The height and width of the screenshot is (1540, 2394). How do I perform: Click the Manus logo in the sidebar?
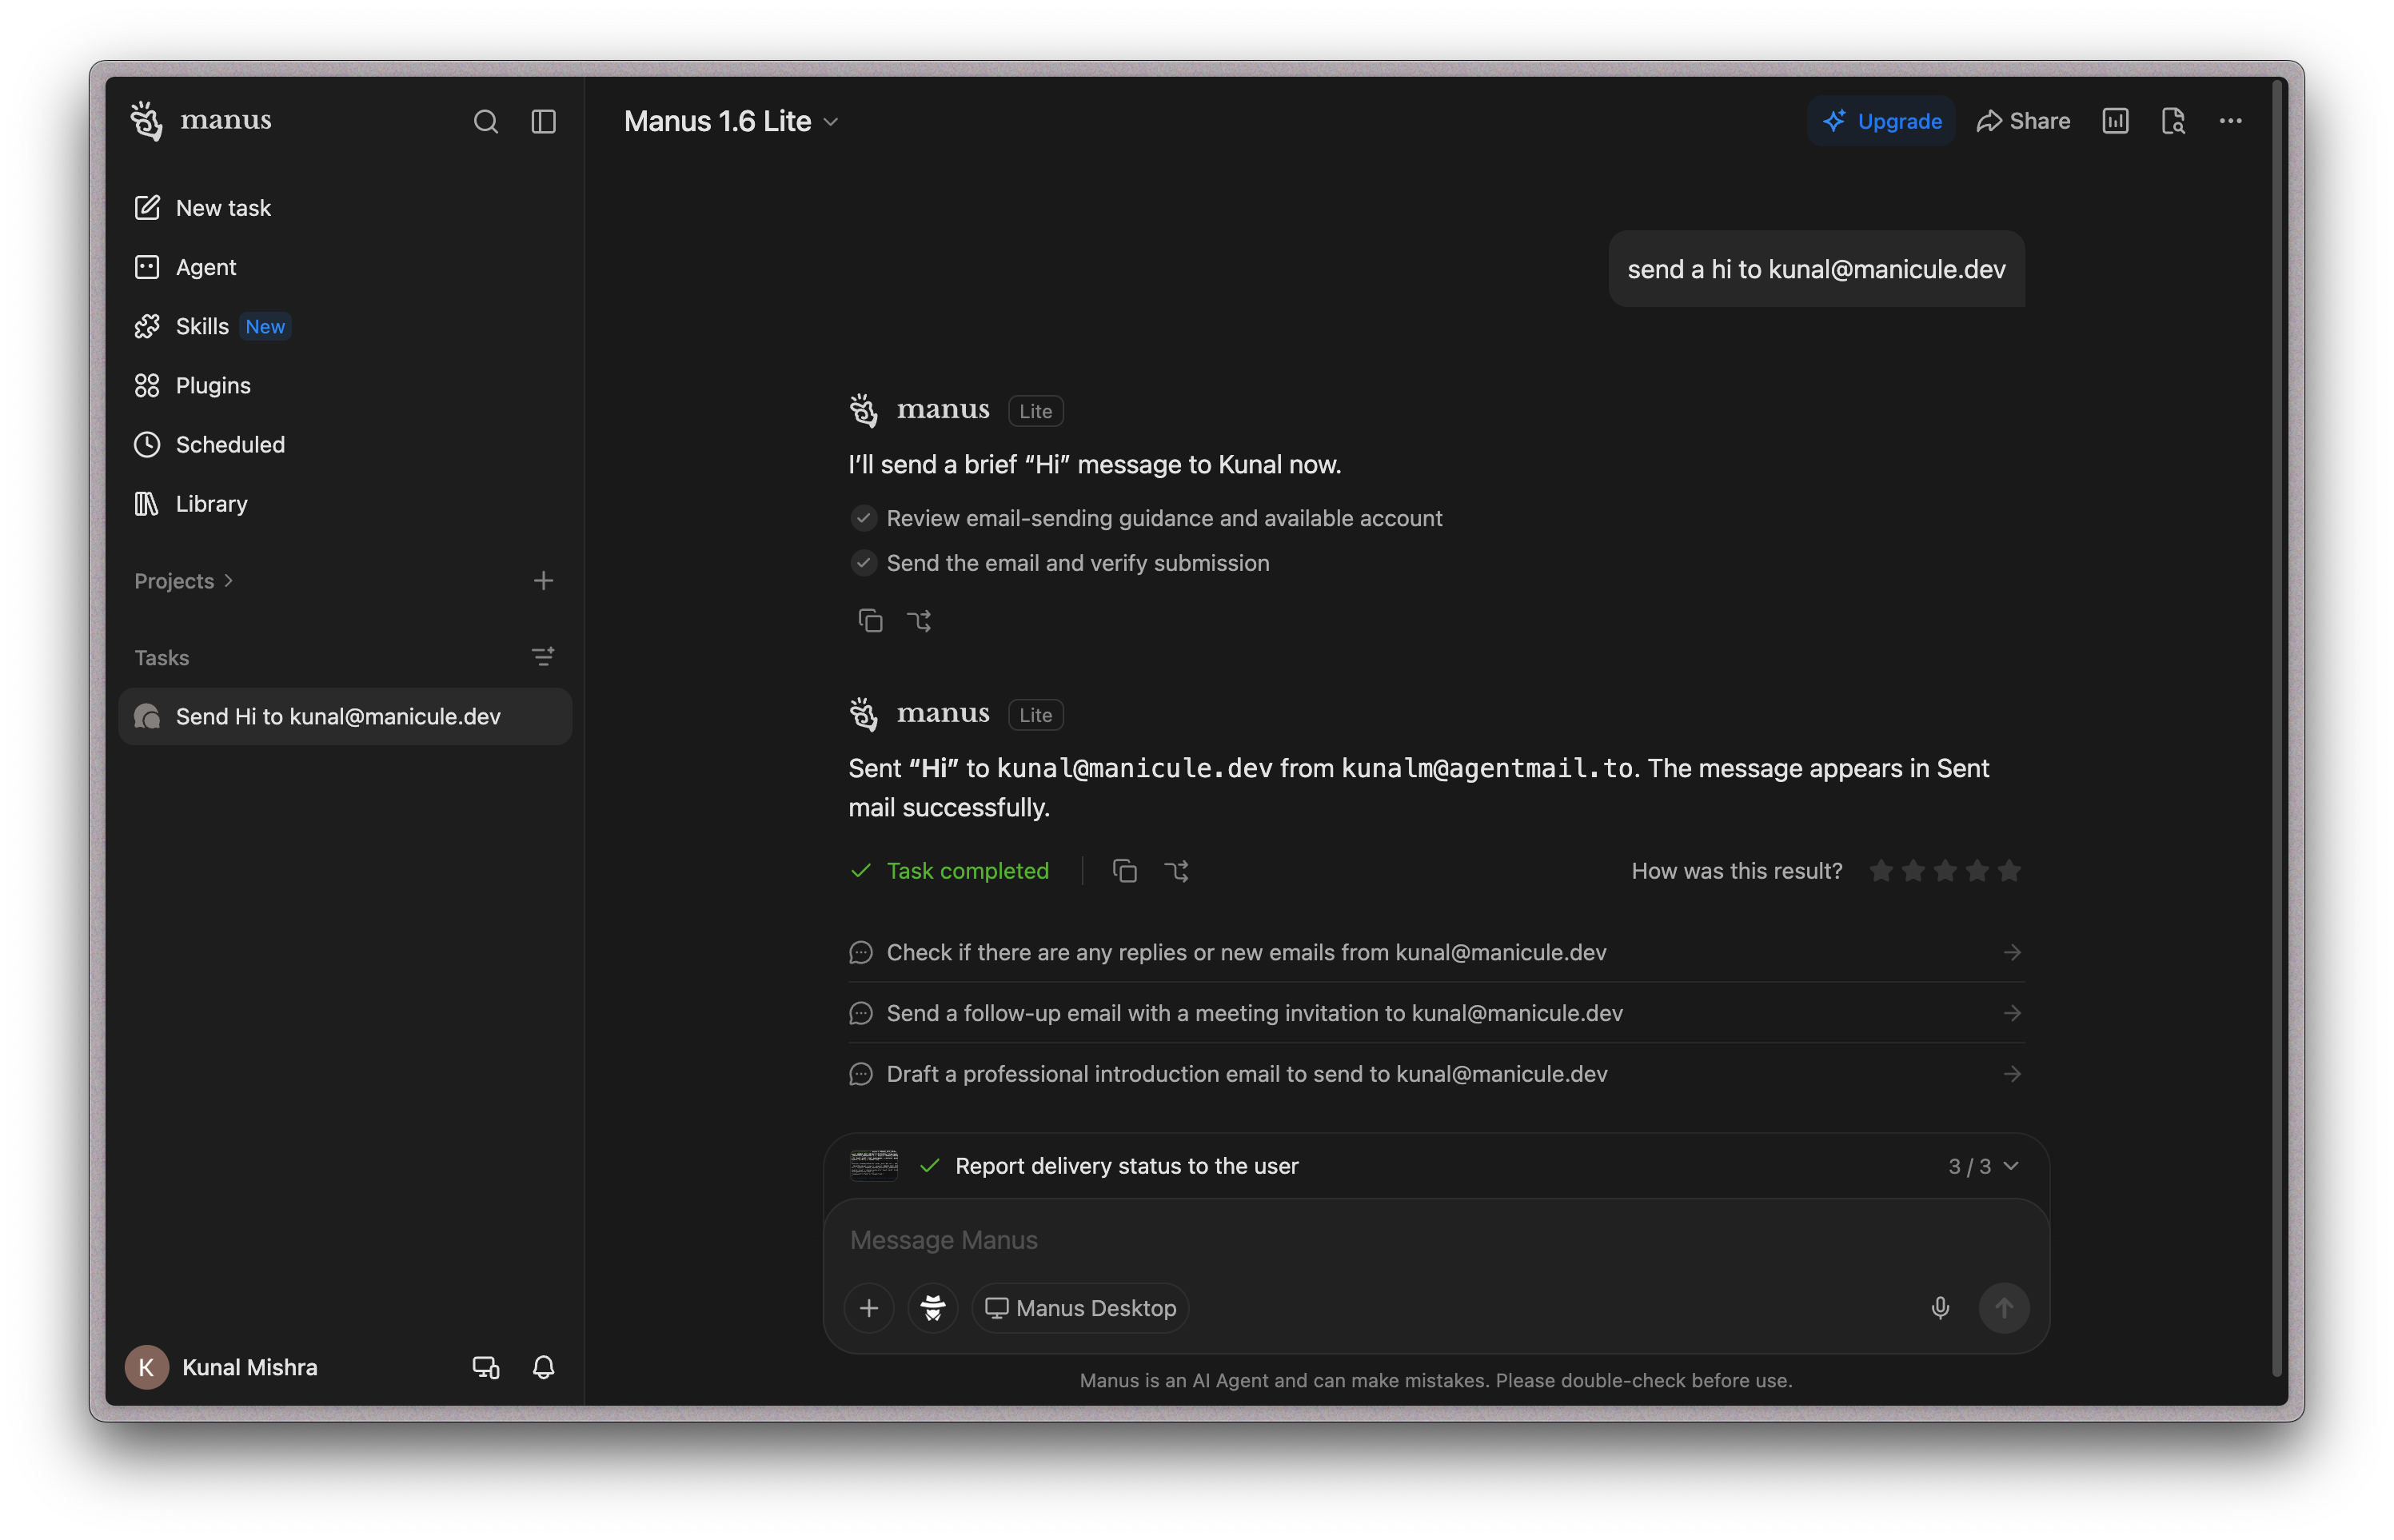click(201, 120)
